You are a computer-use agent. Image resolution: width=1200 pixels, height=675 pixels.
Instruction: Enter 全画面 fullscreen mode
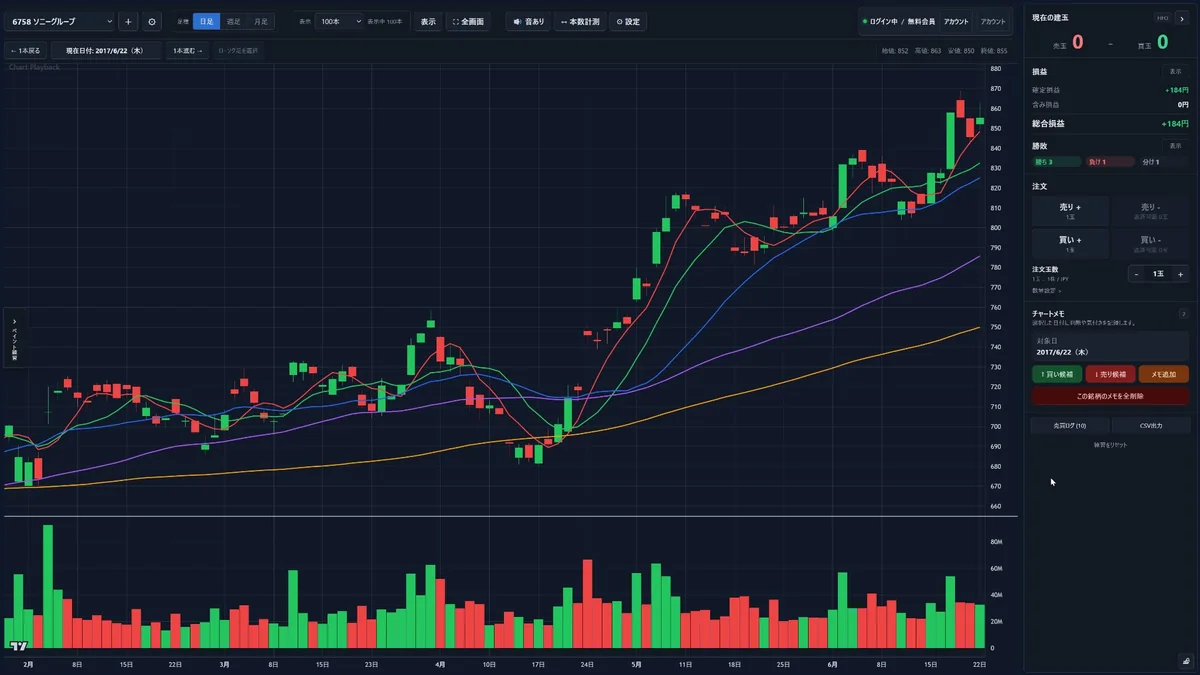468,21
